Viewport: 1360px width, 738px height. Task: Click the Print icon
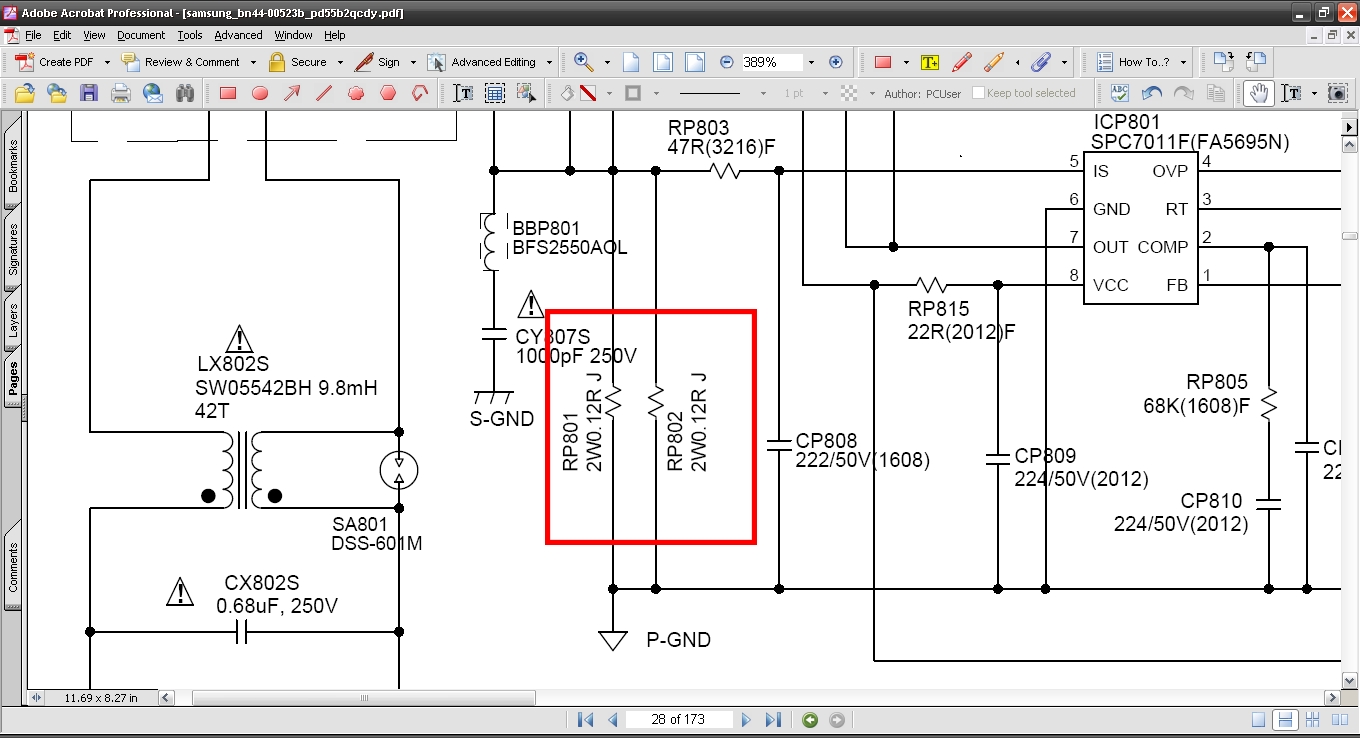[121, 93]
